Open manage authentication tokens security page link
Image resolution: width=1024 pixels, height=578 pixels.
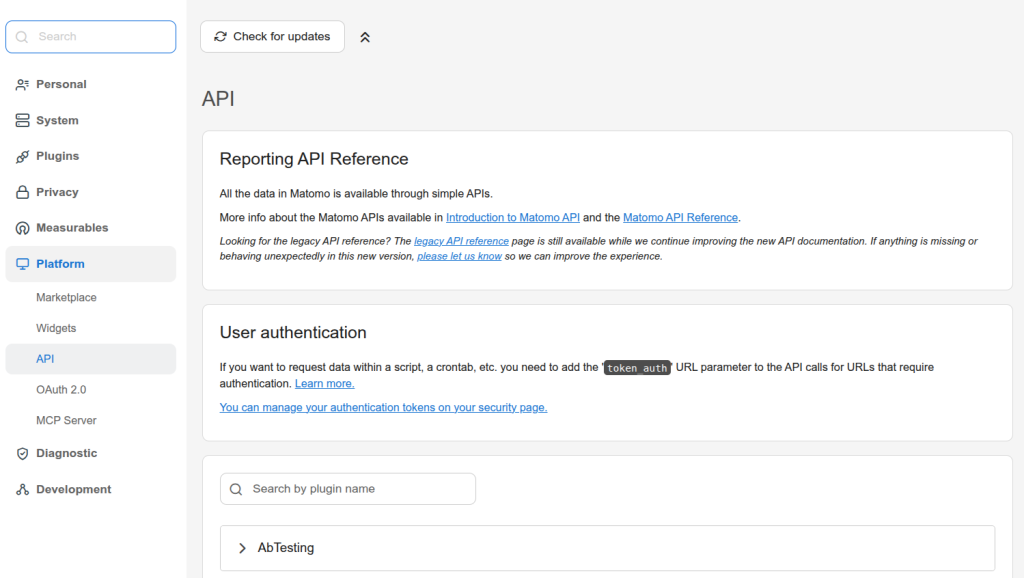tap(383, 407)
